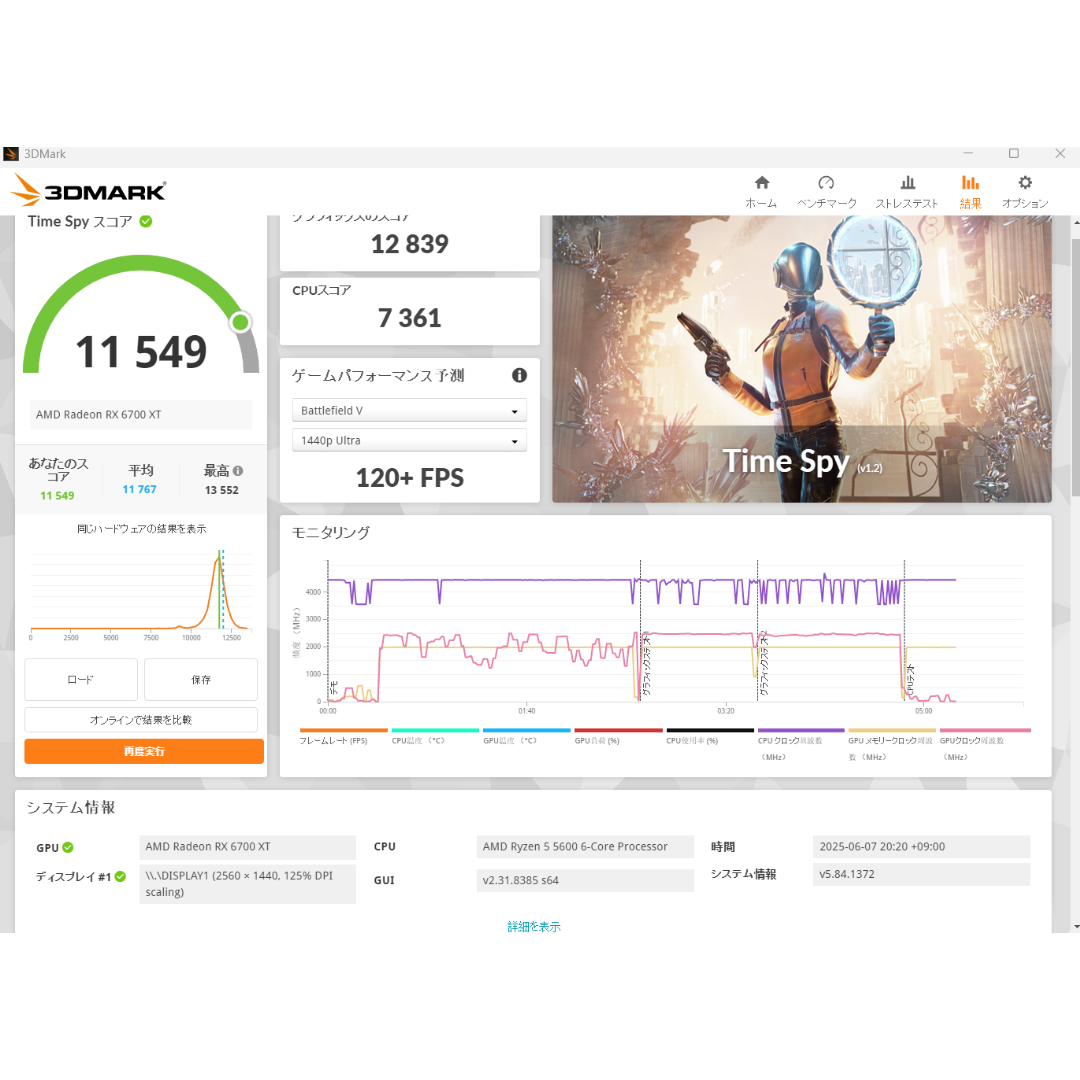Viewport: 1080px width, 1080px height.
Task: Minimize the 3DMark window
Action: pyautogui.click(x=968, y=154)
